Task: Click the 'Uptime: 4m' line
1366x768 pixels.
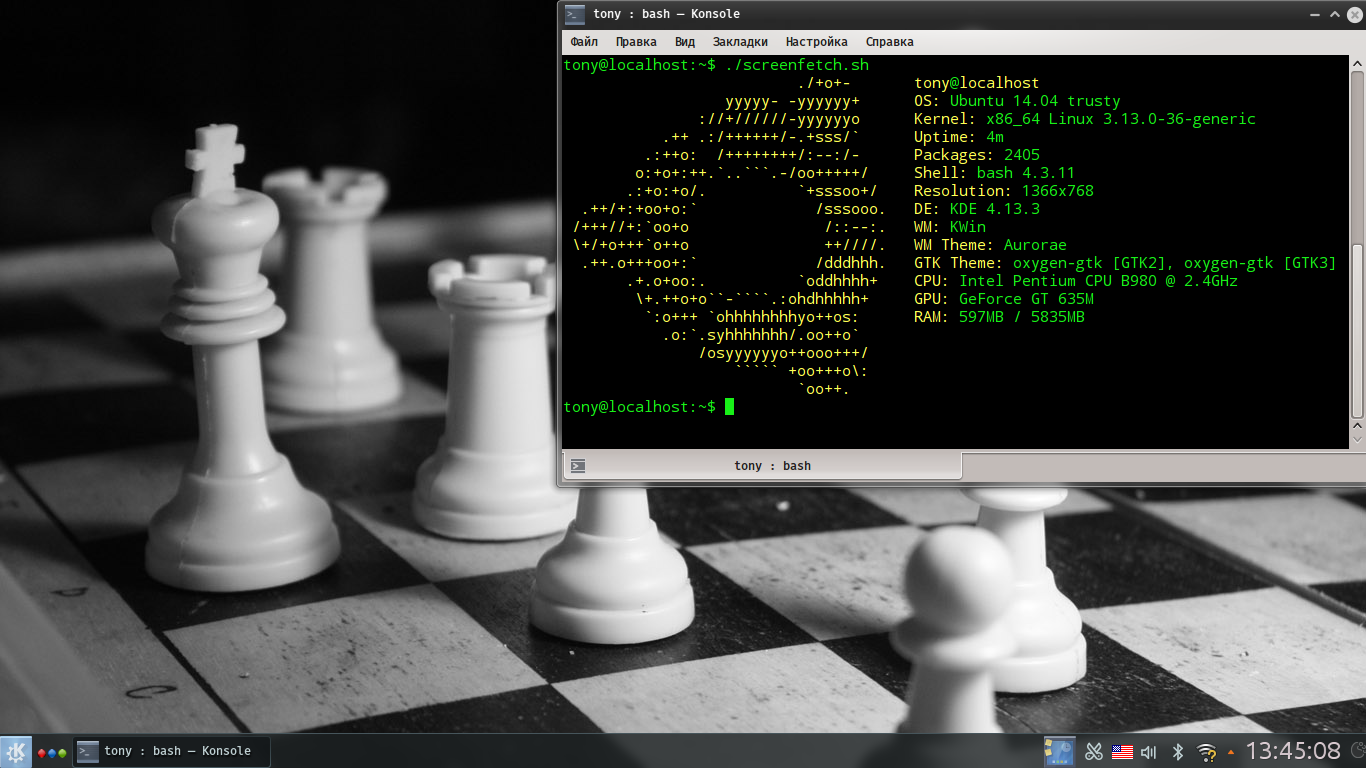Action: [958, 137]
